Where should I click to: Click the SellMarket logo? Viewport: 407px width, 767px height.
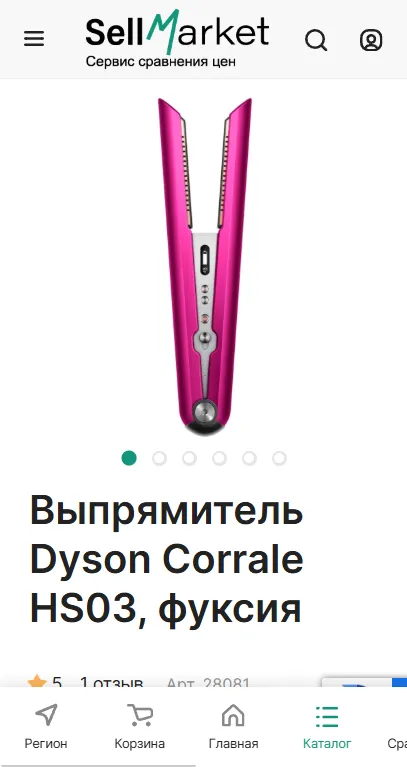pos(177,32)
